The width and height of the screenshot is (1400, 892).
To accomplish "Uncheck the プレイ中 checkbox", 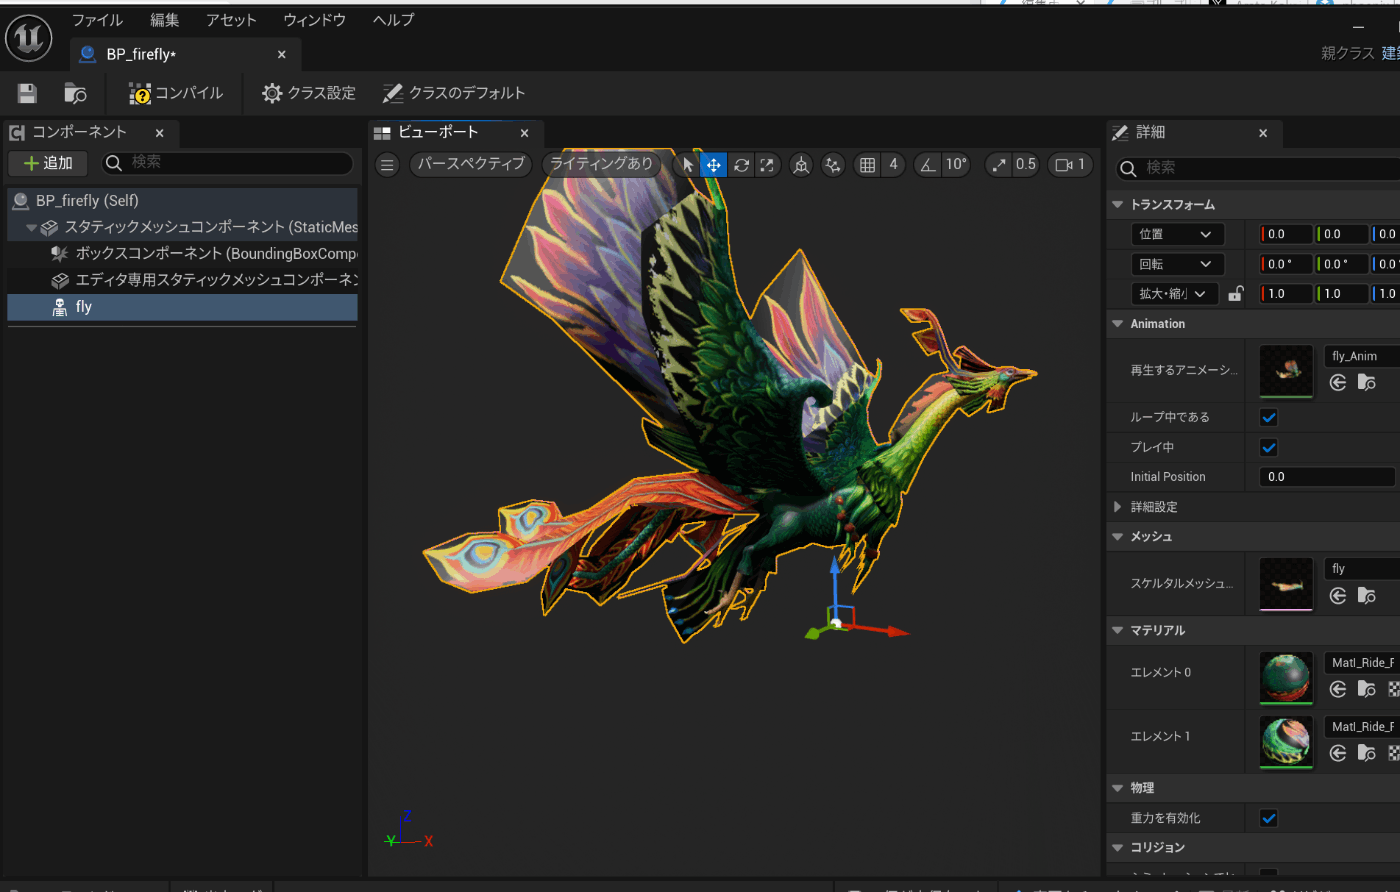I will pyautogui.click(x=1269, y=447).
